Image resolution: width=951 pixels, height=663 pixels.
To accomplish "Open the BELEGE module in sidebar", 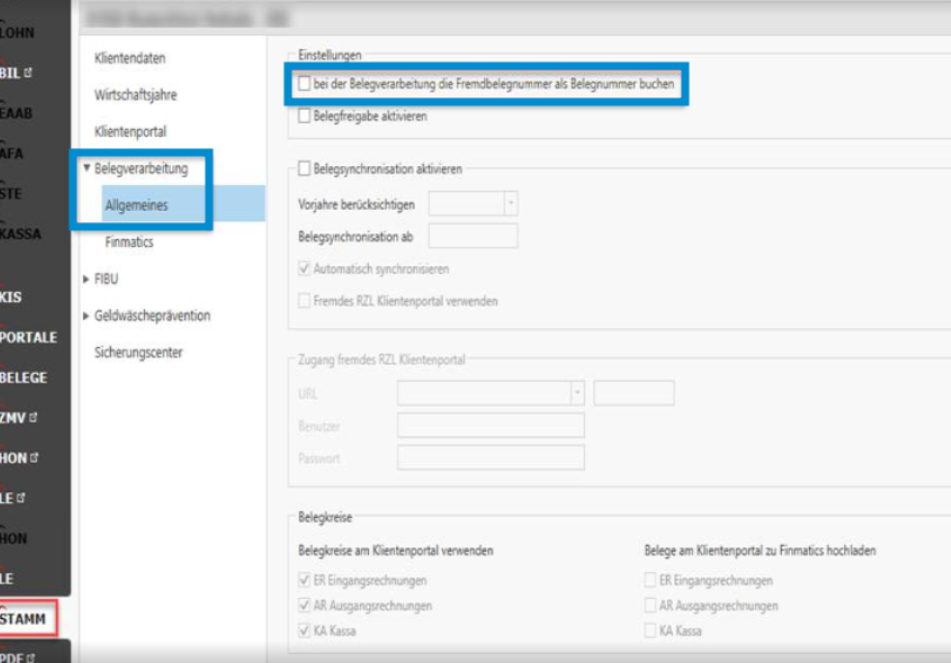I will (x=24, y=378).
